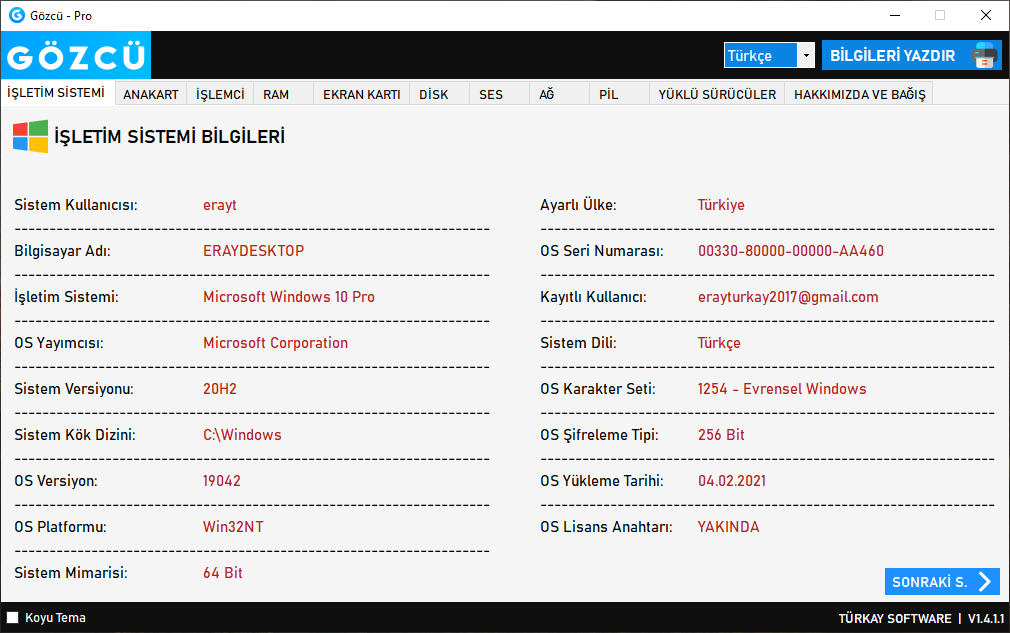Click the install date 04.02.2021
The image size is (1010, 633).
click(732, 481)
